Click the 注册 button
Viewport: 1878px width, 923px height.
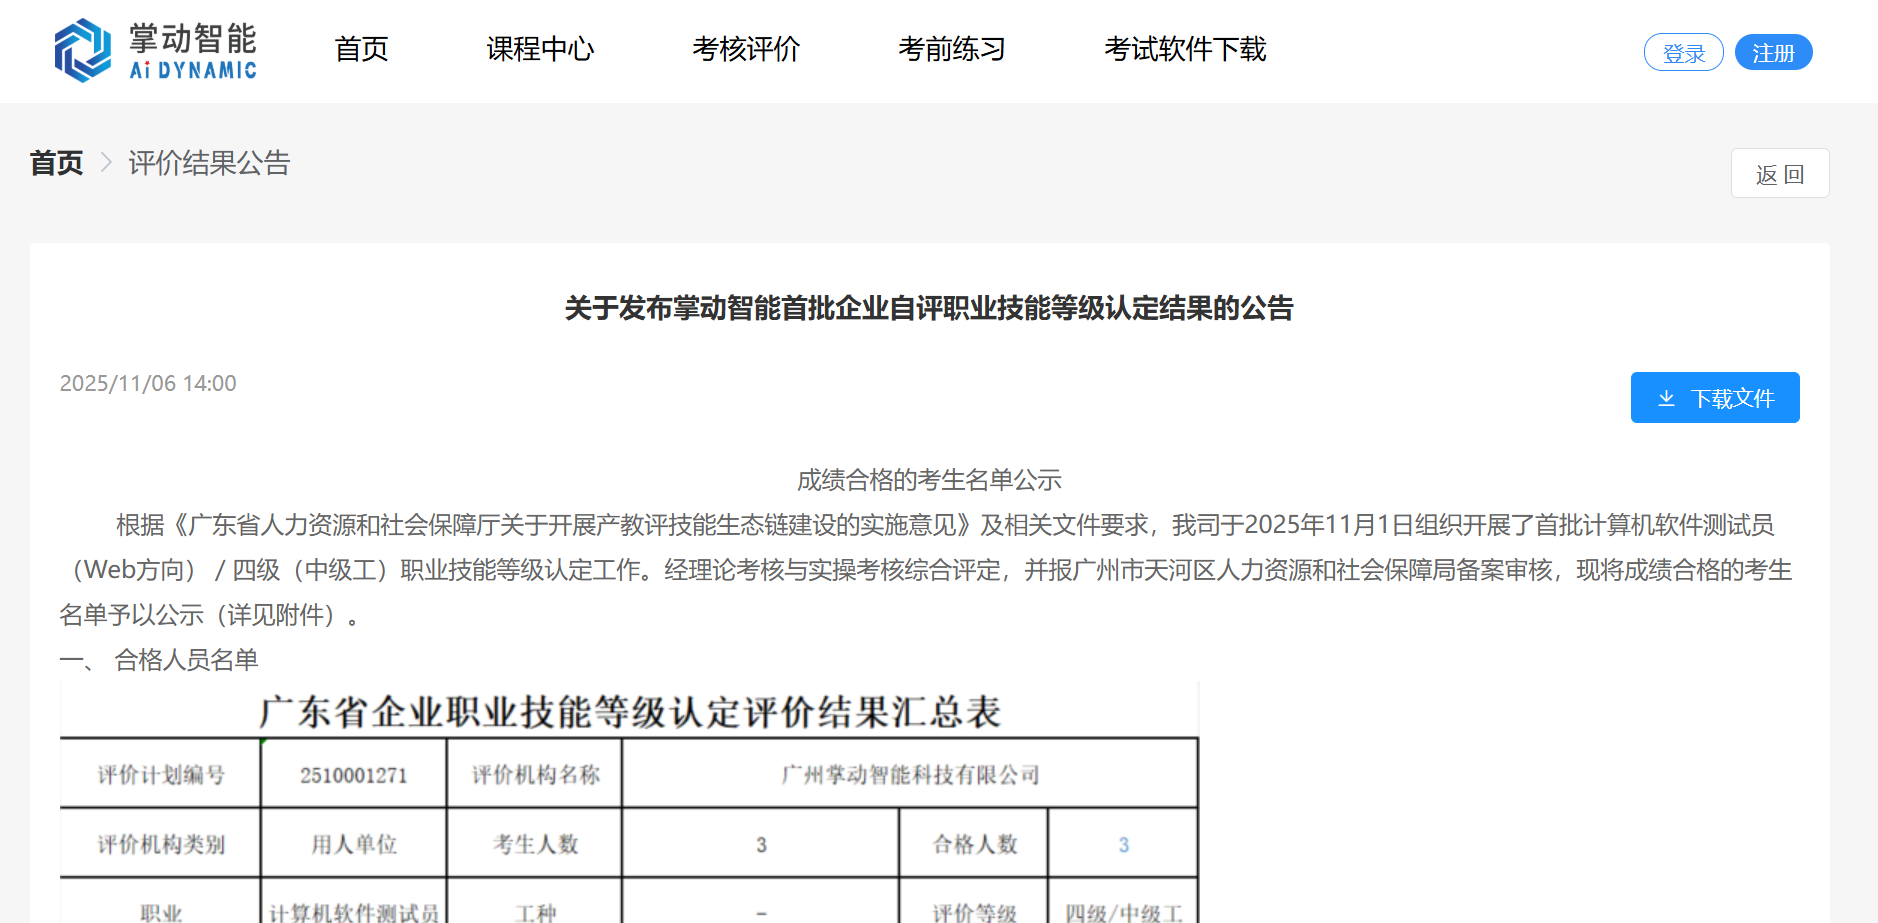1773,51
